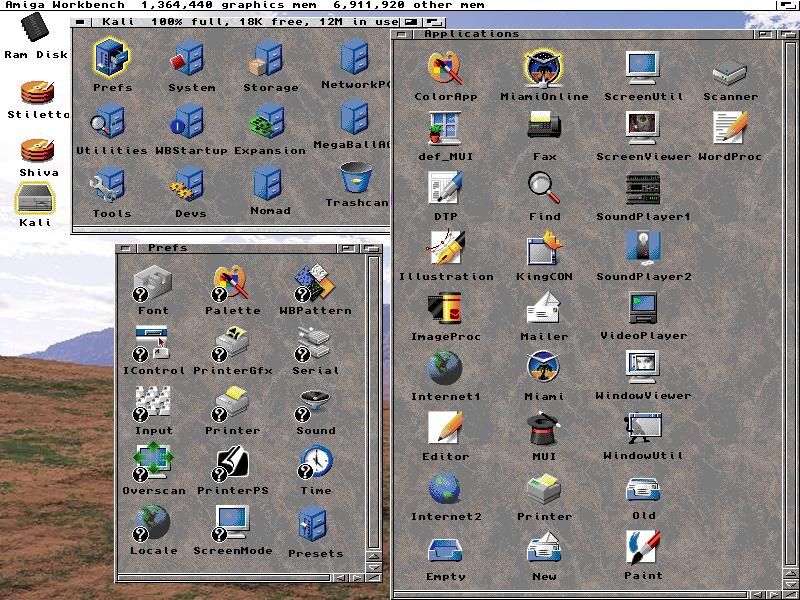Open the Internet2 globe icon
Image resolution: width=800 pixels, height=600 pixels.
(x=445, y=488)
